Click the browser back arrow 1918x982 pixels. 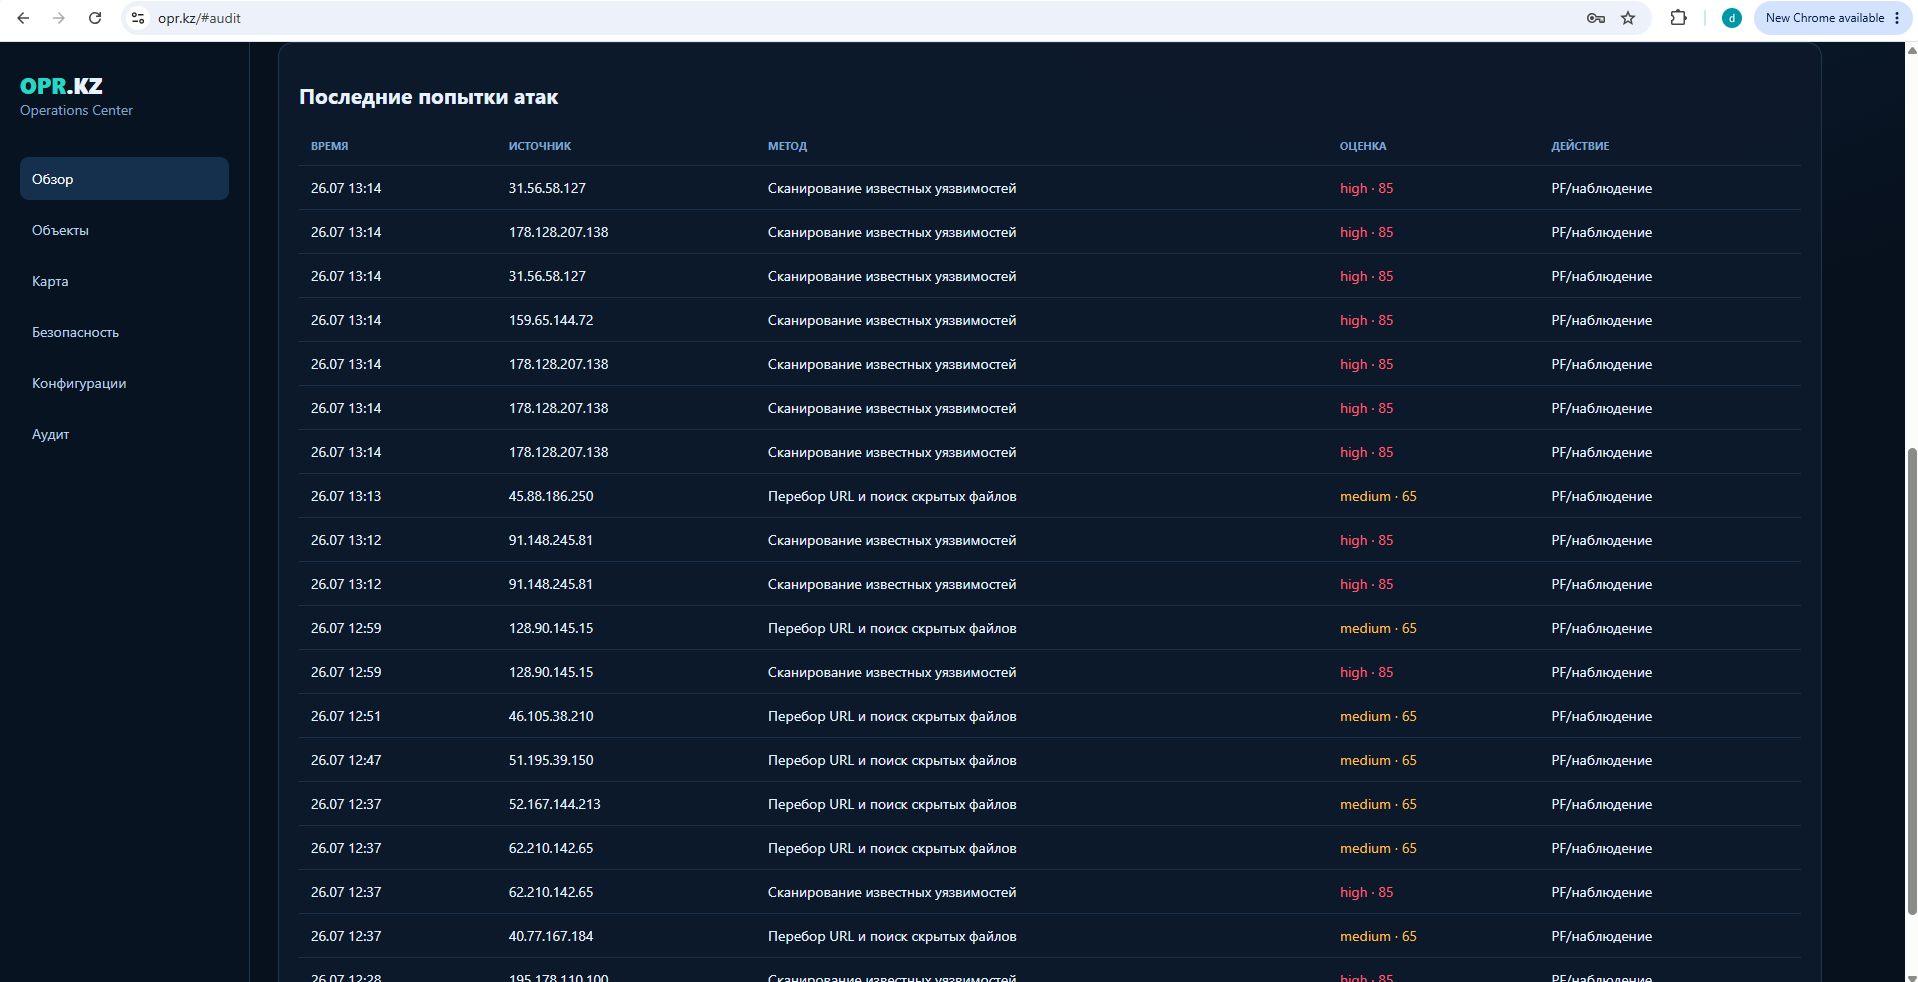coord(23,18)
